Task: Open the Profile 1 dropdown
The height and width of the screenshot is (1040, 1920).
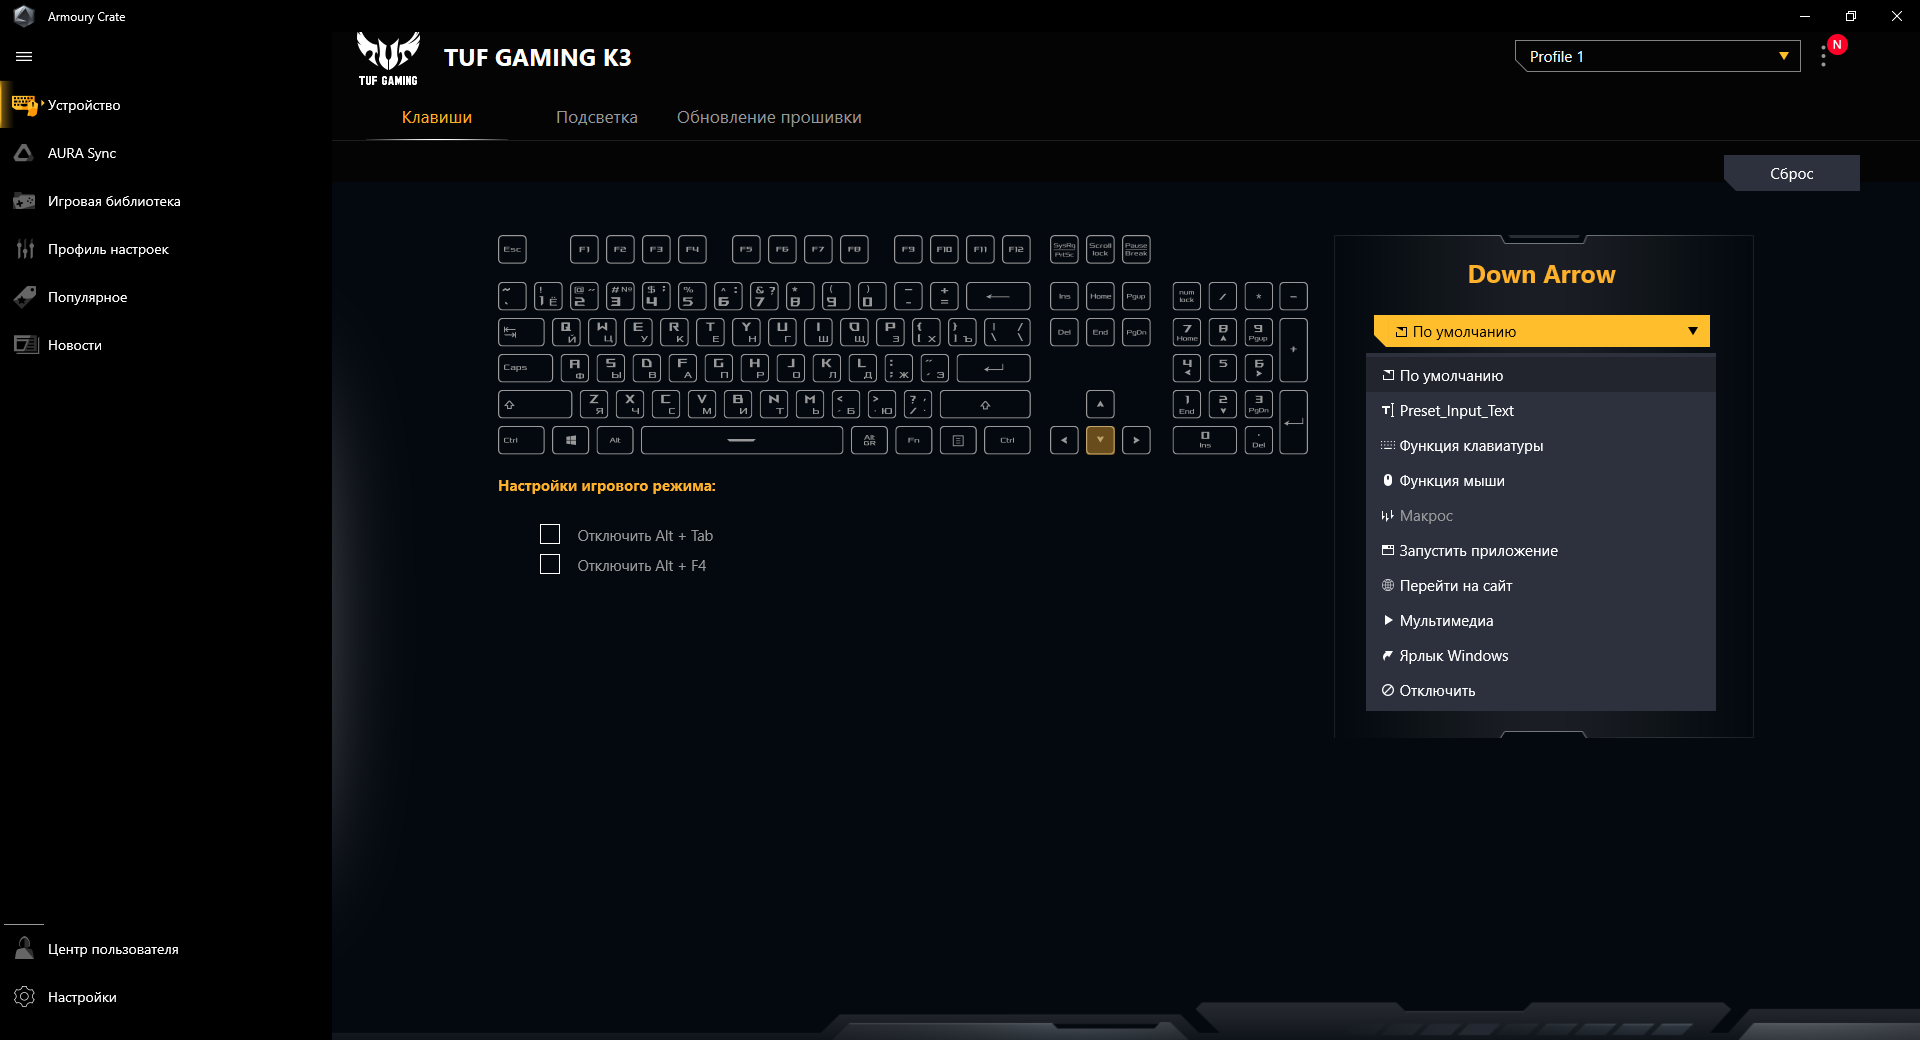Action: click(x=1657, y=56)
